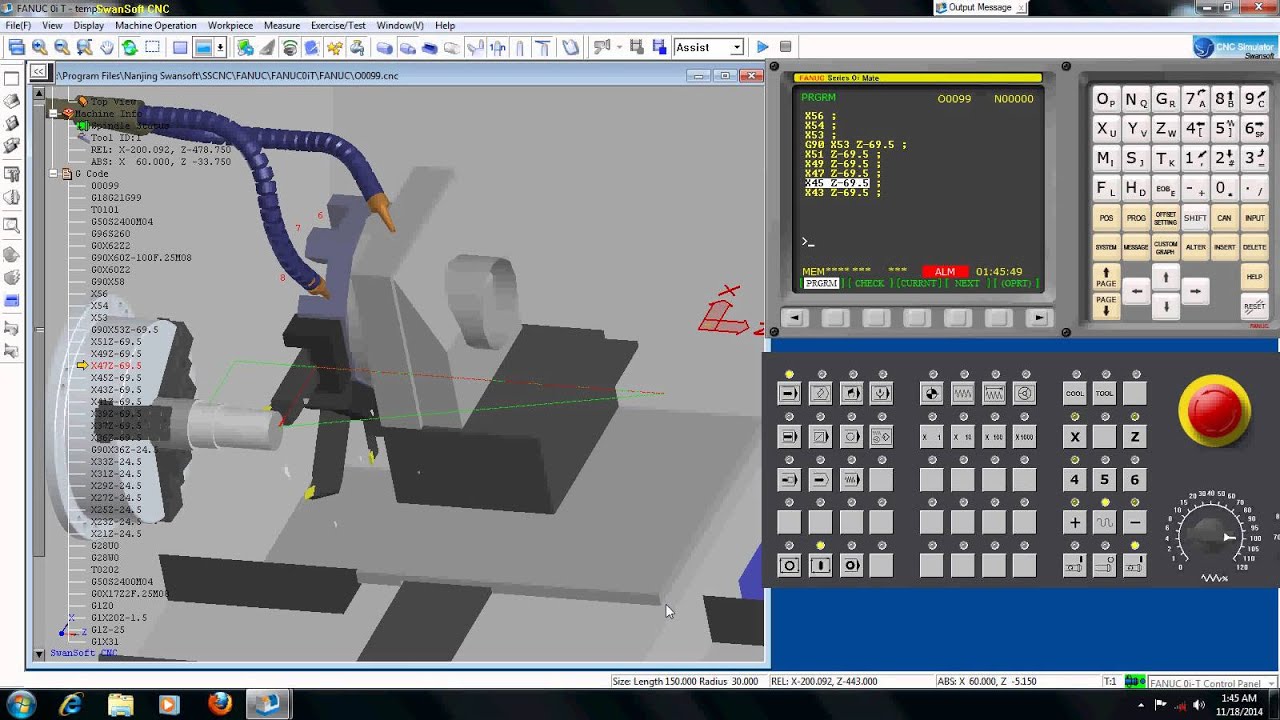The width and height of the screenshot is (1280, 720).
Task: Select the X 10 increment key
Action: pyautogui.click(x=963, y=437)
